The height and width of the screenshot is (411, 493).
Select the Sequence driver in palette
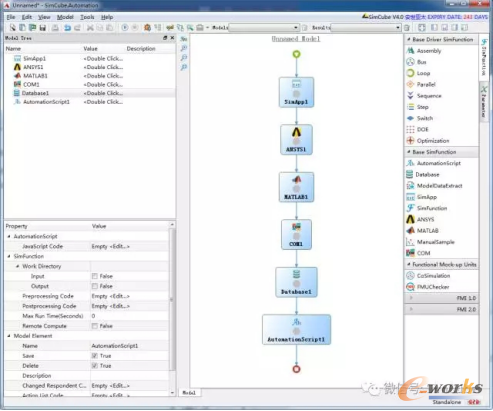pos(424,96)
